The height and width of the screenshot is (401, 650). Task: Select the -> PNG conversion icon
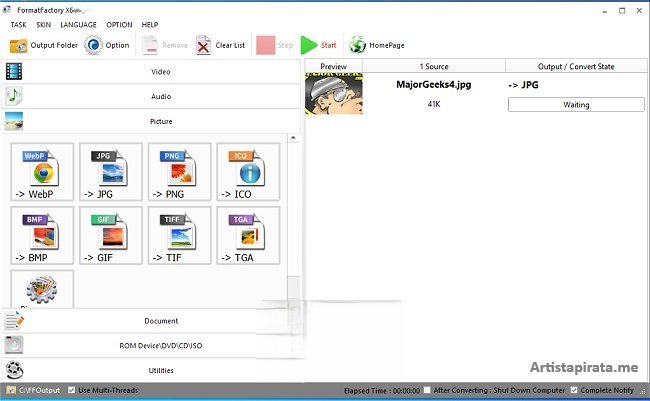(x=179, y=172)
